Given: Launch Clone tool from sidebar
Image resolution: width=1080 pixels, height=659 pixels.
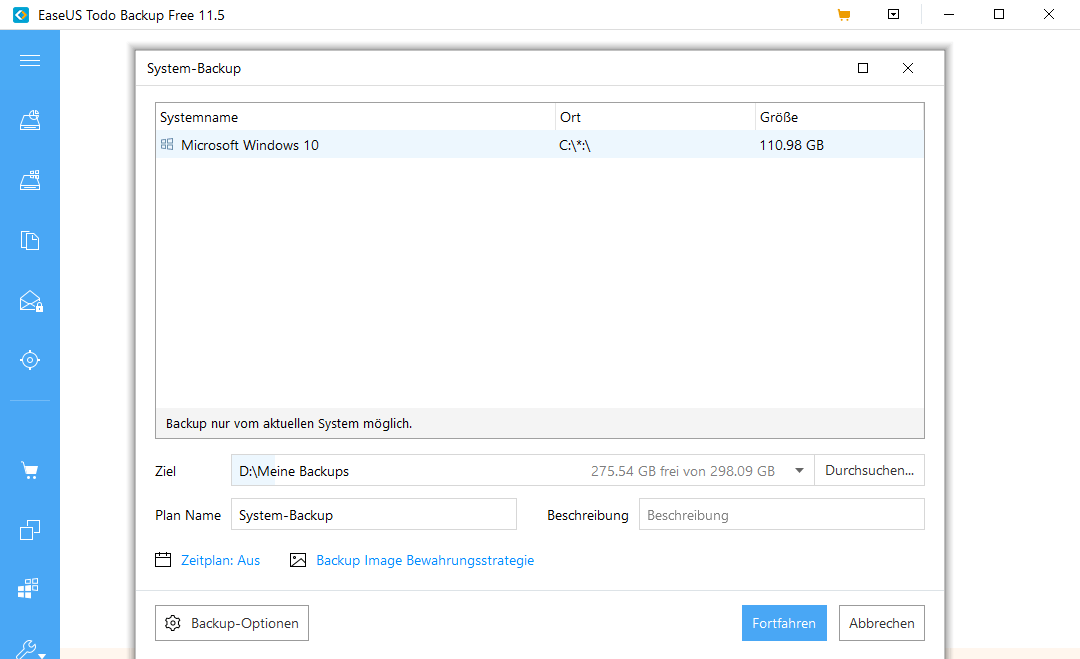Looking at the screenshot, I should click(30, 530).
